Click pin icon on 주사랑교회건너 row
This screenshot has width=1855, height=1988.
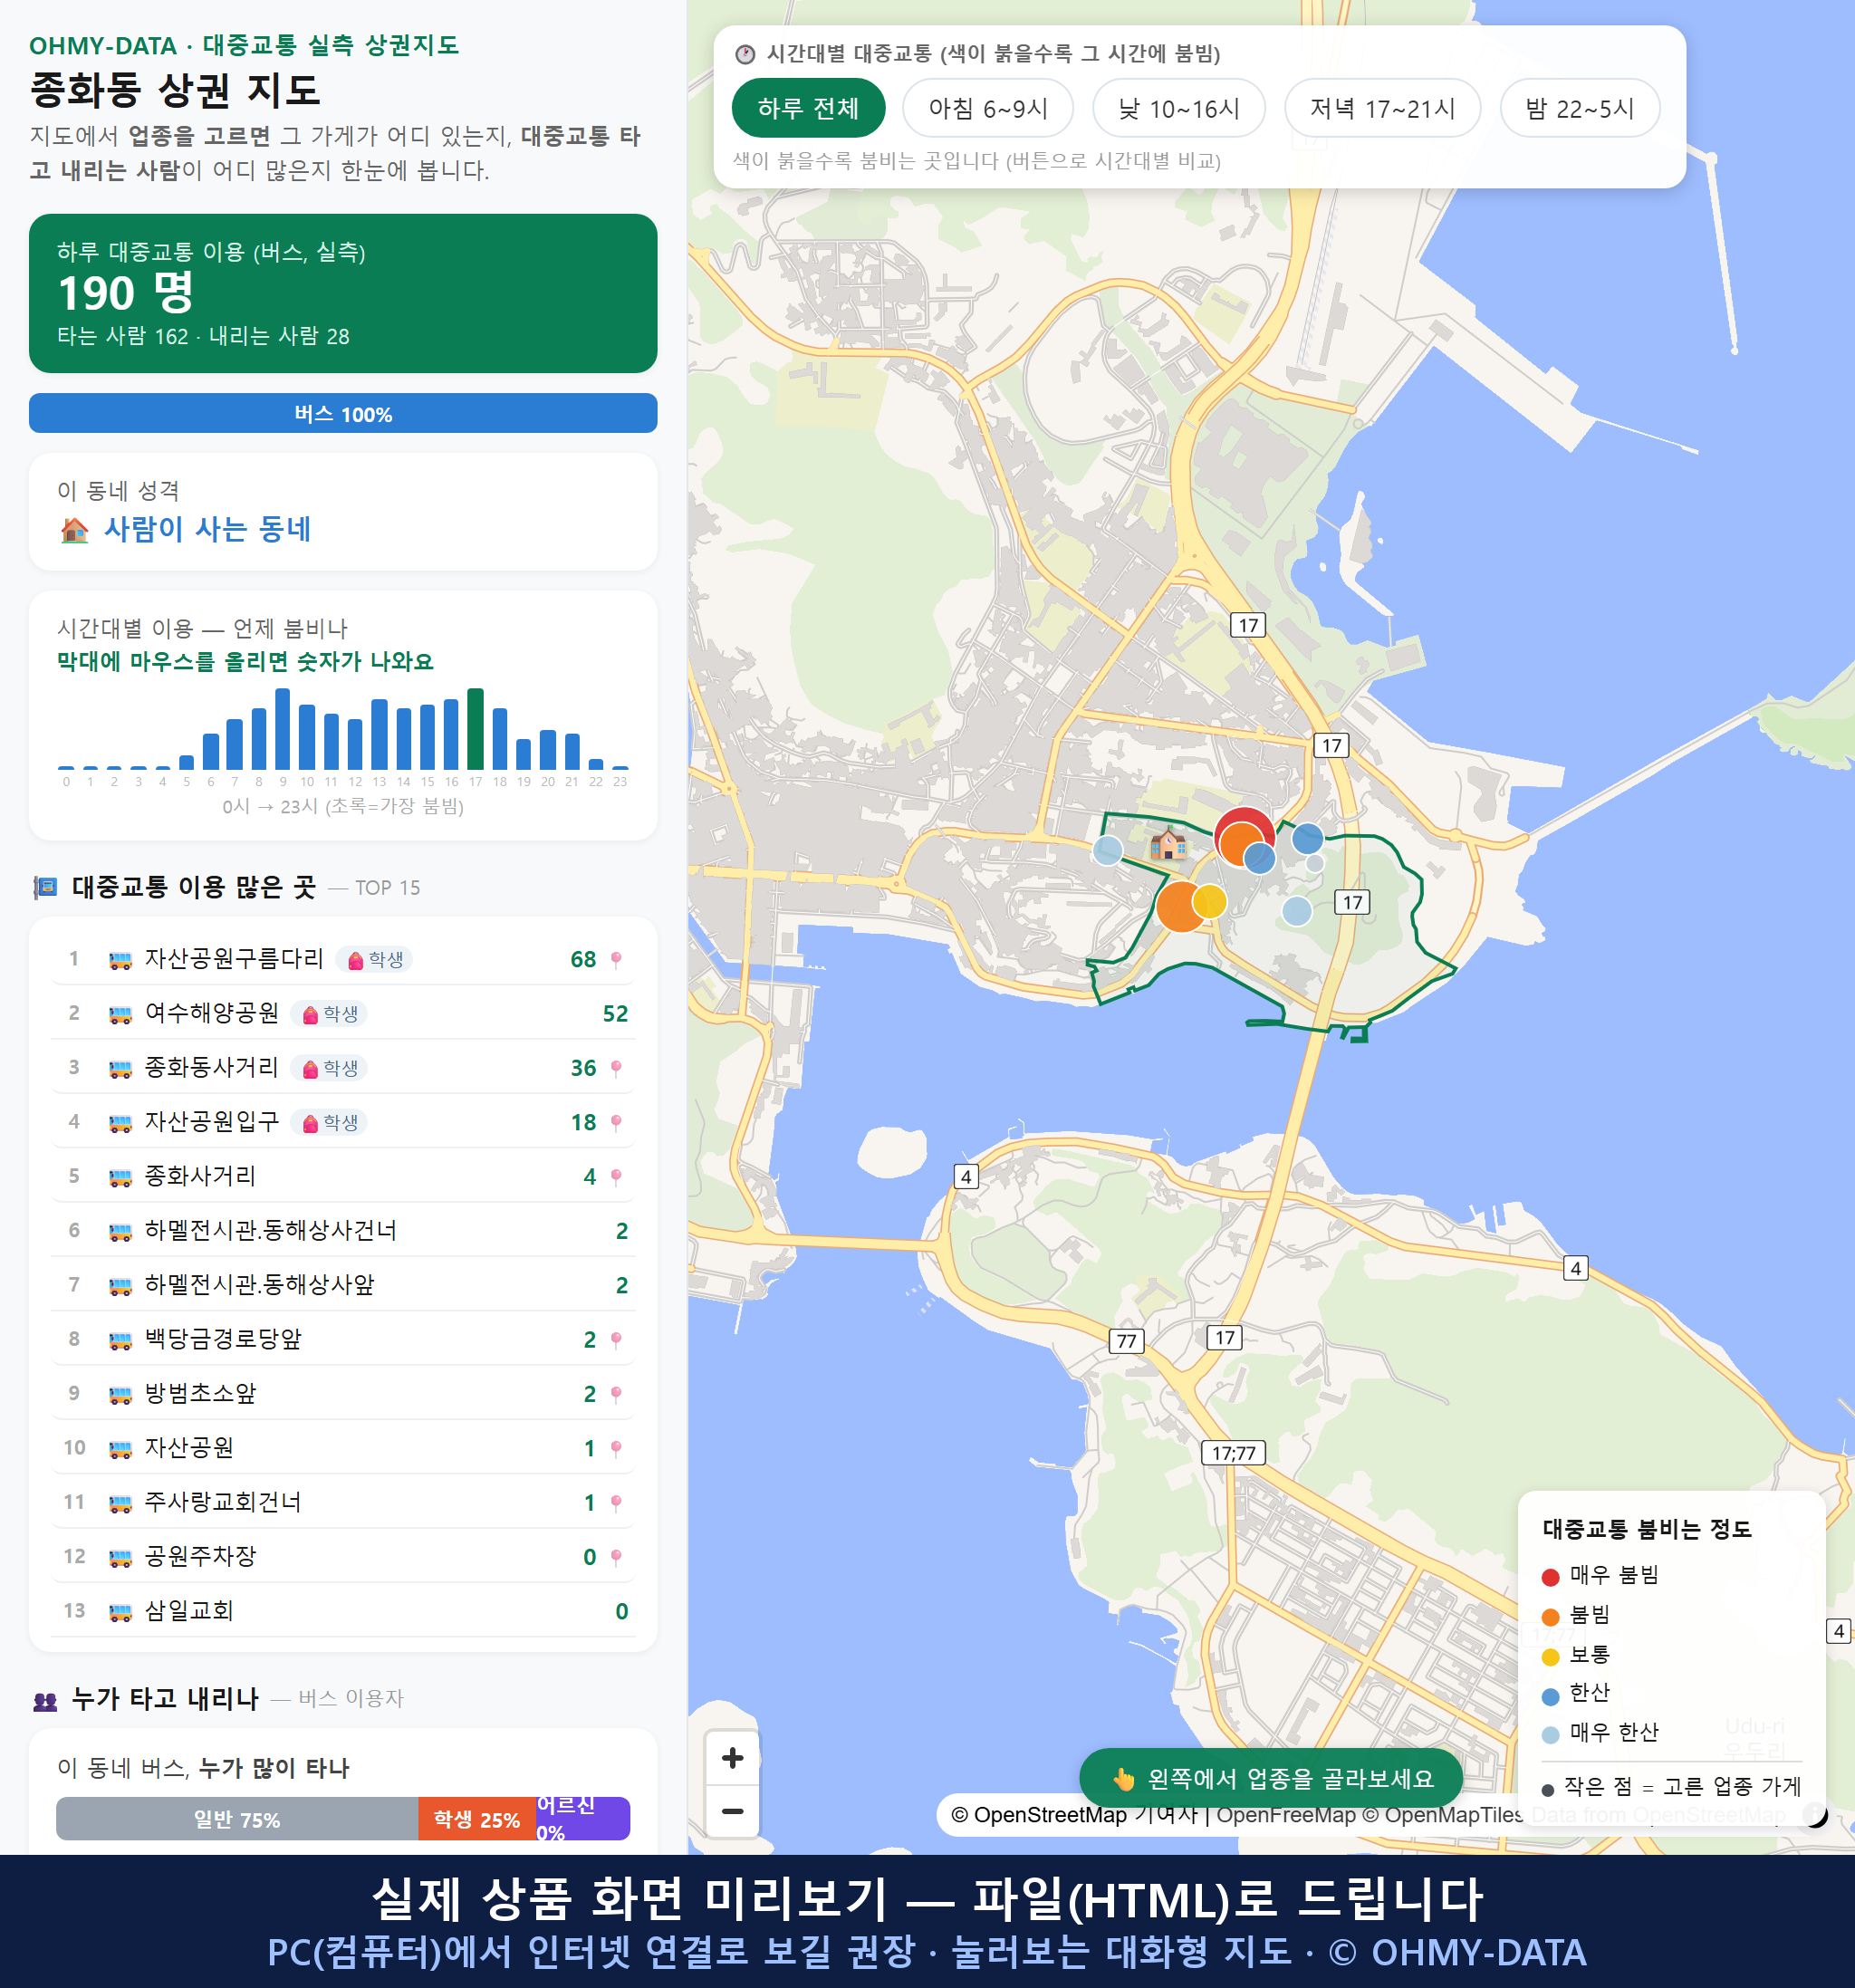(x=616, y=1503)
